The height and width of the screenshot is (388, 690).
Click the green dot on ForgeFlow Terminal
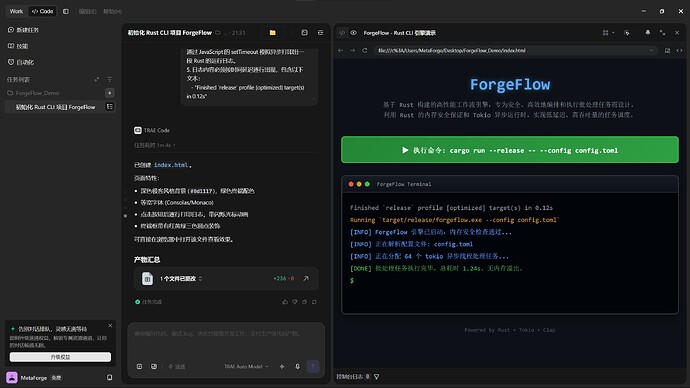tap(367, 184)
